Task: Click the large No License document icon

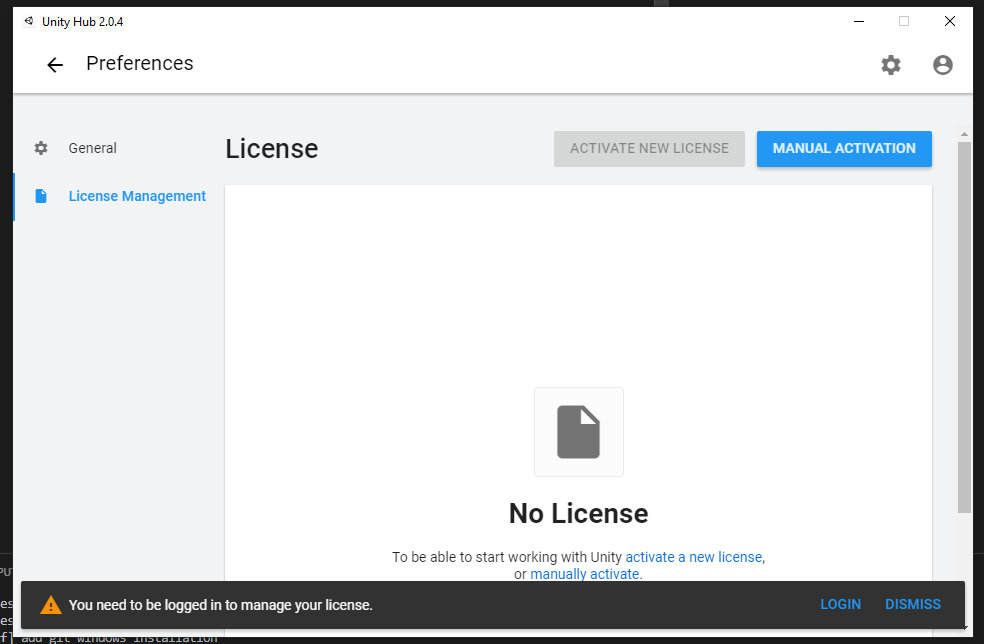Action: coord(579,432)
